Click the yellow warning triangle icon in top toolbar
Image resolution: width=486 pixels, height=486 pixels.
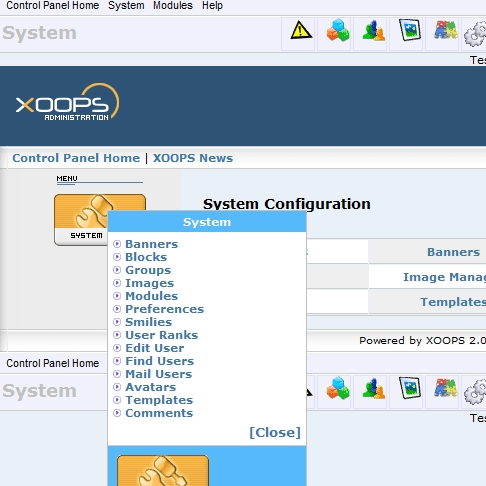[x=301, y=31]
